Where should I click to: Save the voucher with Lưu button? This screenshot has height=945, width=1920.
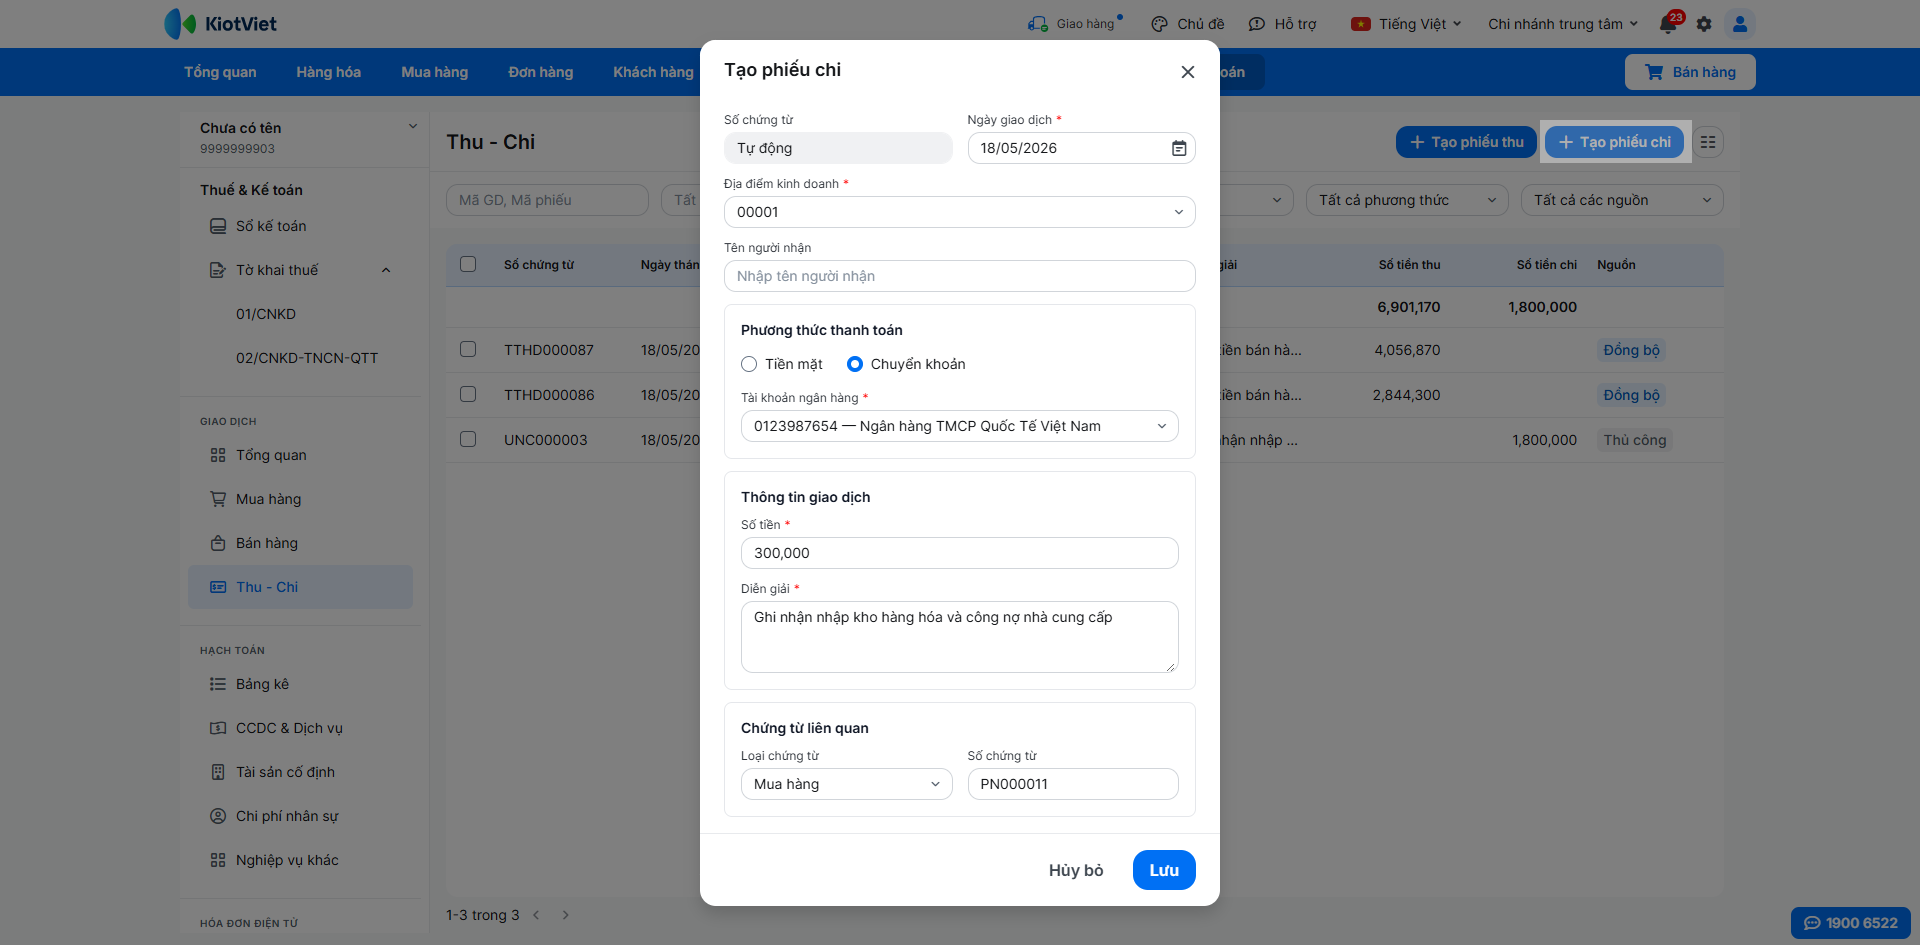(x=1164, y=870)
